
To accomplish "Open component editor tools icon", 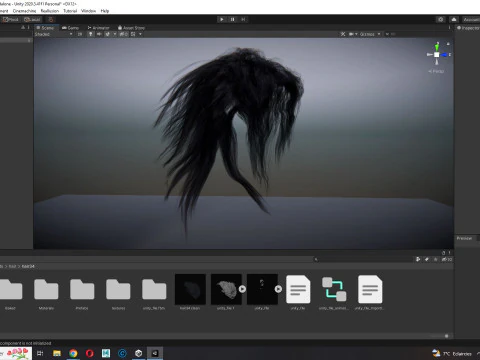I will coord(343,34).
